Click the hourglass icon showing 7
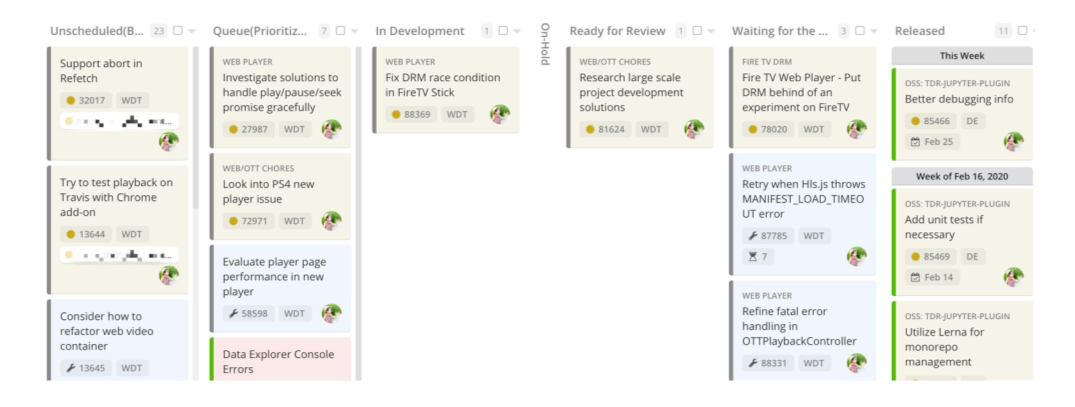The width and height of the screenshot is (1075, 407). point(753,257)
